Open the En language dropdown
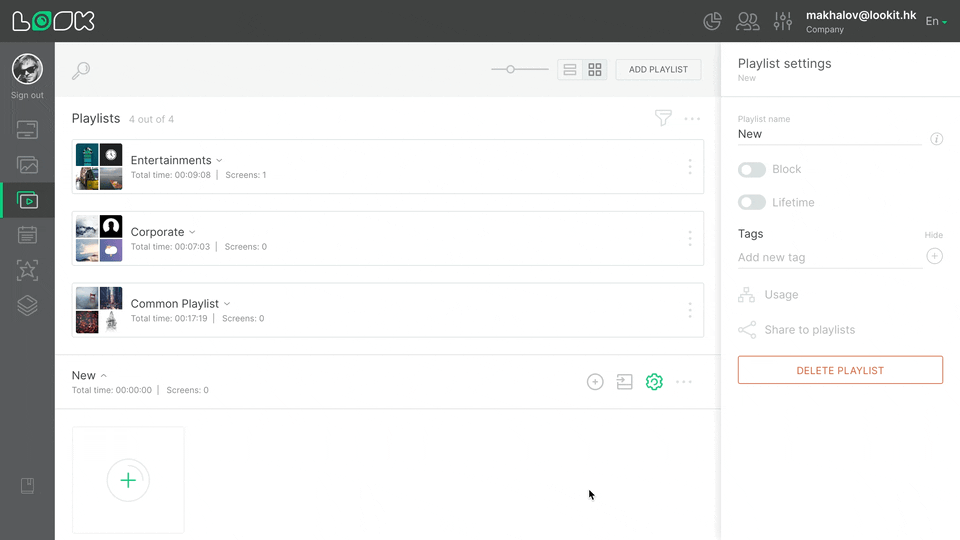960x540 pixels. [935, 21]
